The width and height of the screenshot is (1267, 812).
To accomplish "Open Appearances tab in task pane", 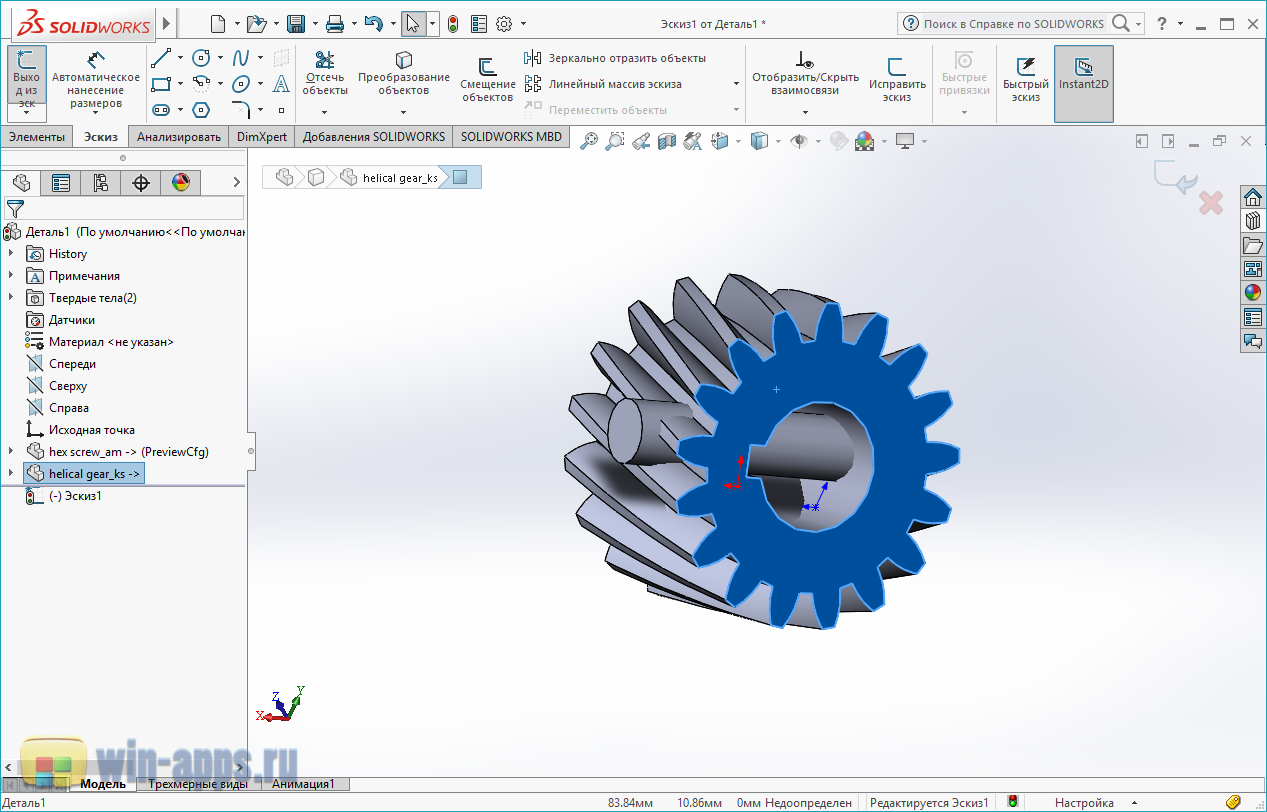I will [x=1253, y=293].
